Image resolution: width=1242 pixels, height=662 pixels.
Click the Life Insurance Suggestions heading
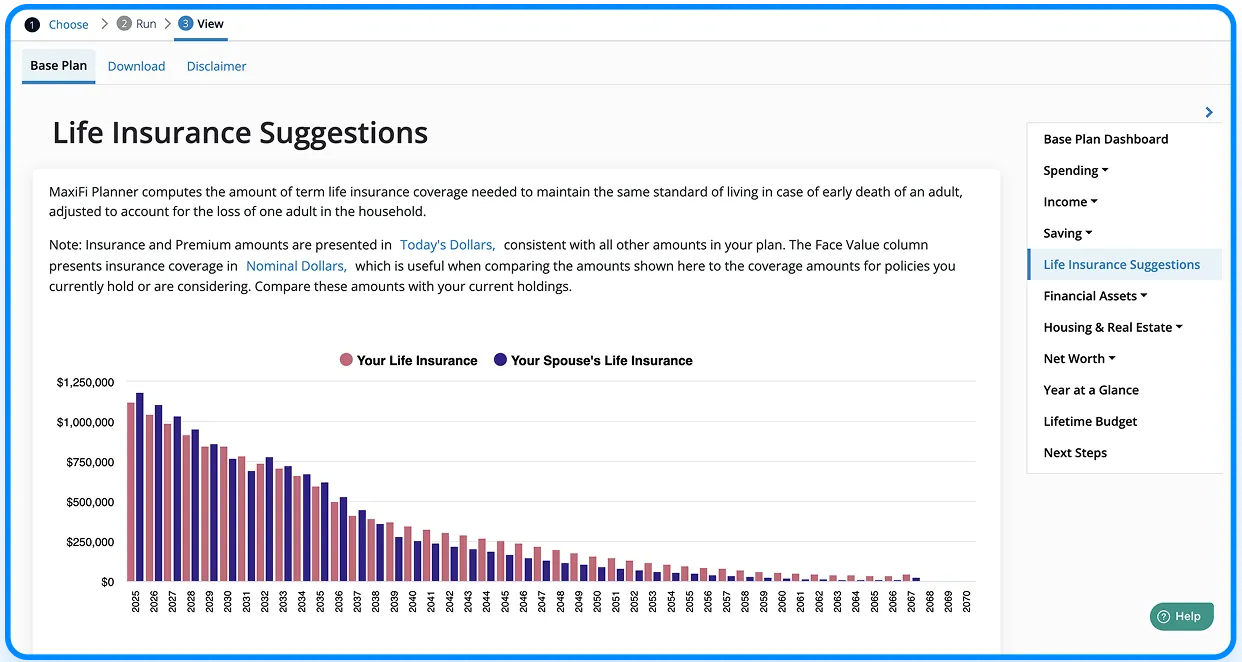pos(240,132)
